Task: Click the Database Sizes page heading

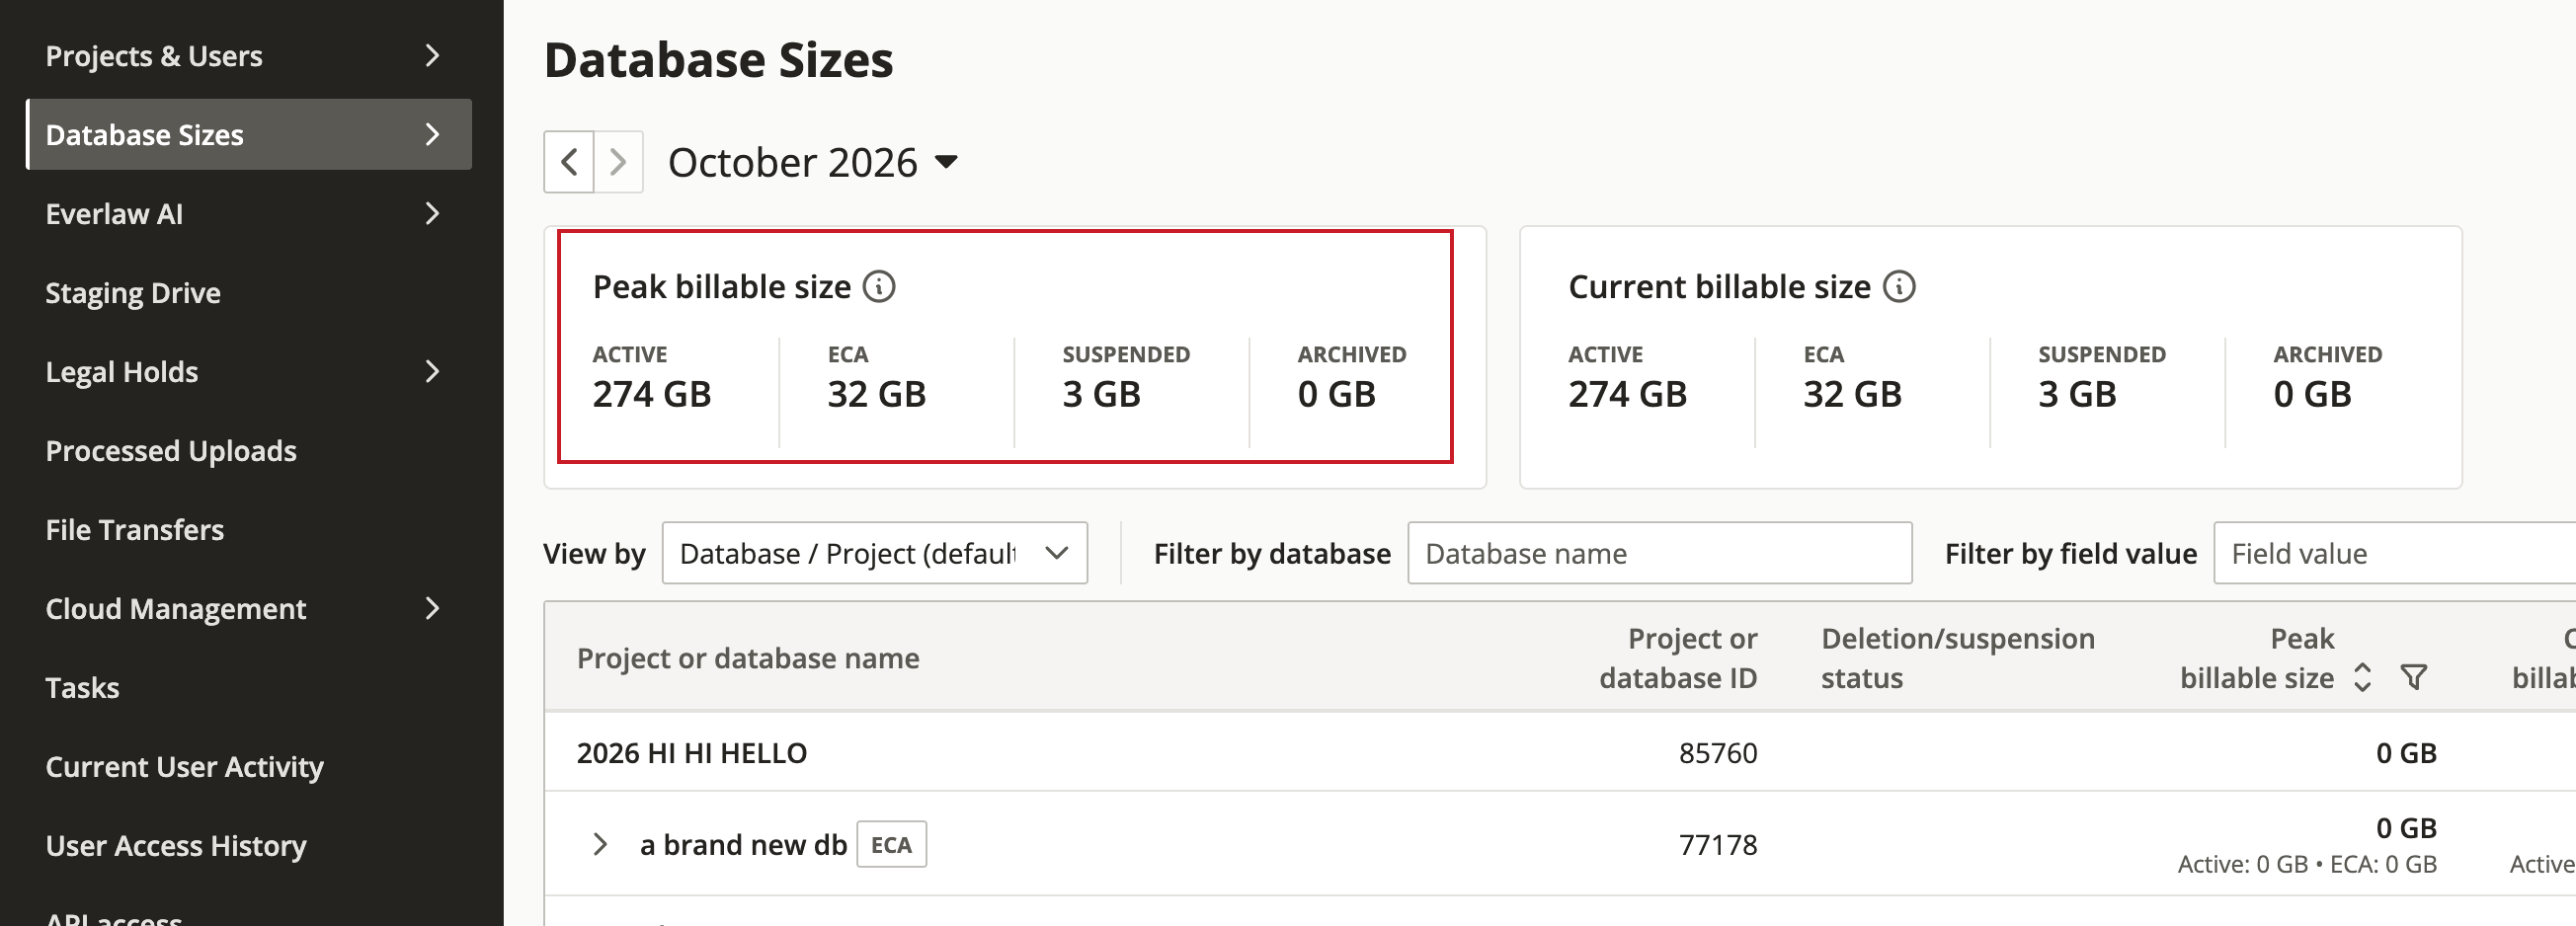Action: click(719, 60)
